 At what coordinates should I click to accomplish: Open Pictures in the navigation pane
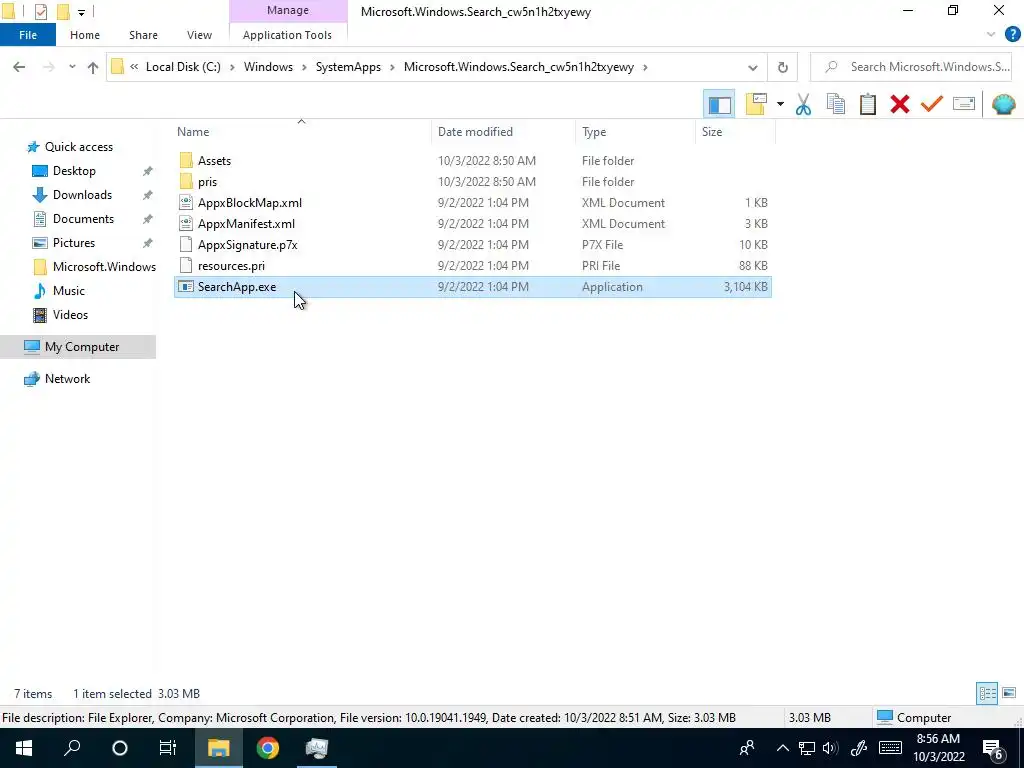click(74, 243)
